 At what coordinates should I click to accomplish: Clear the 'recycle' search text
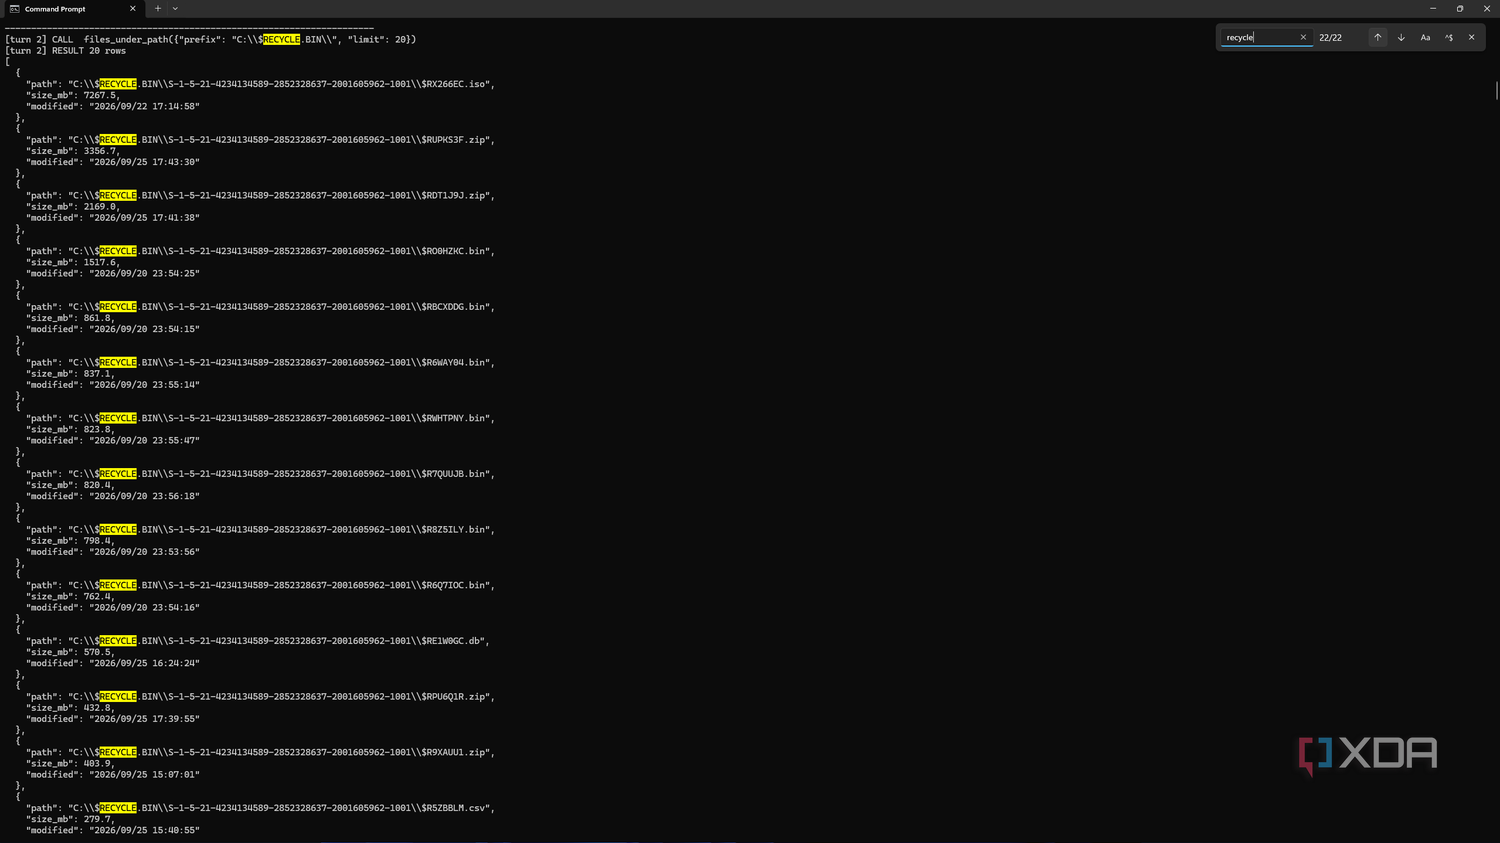(1303, 37)
